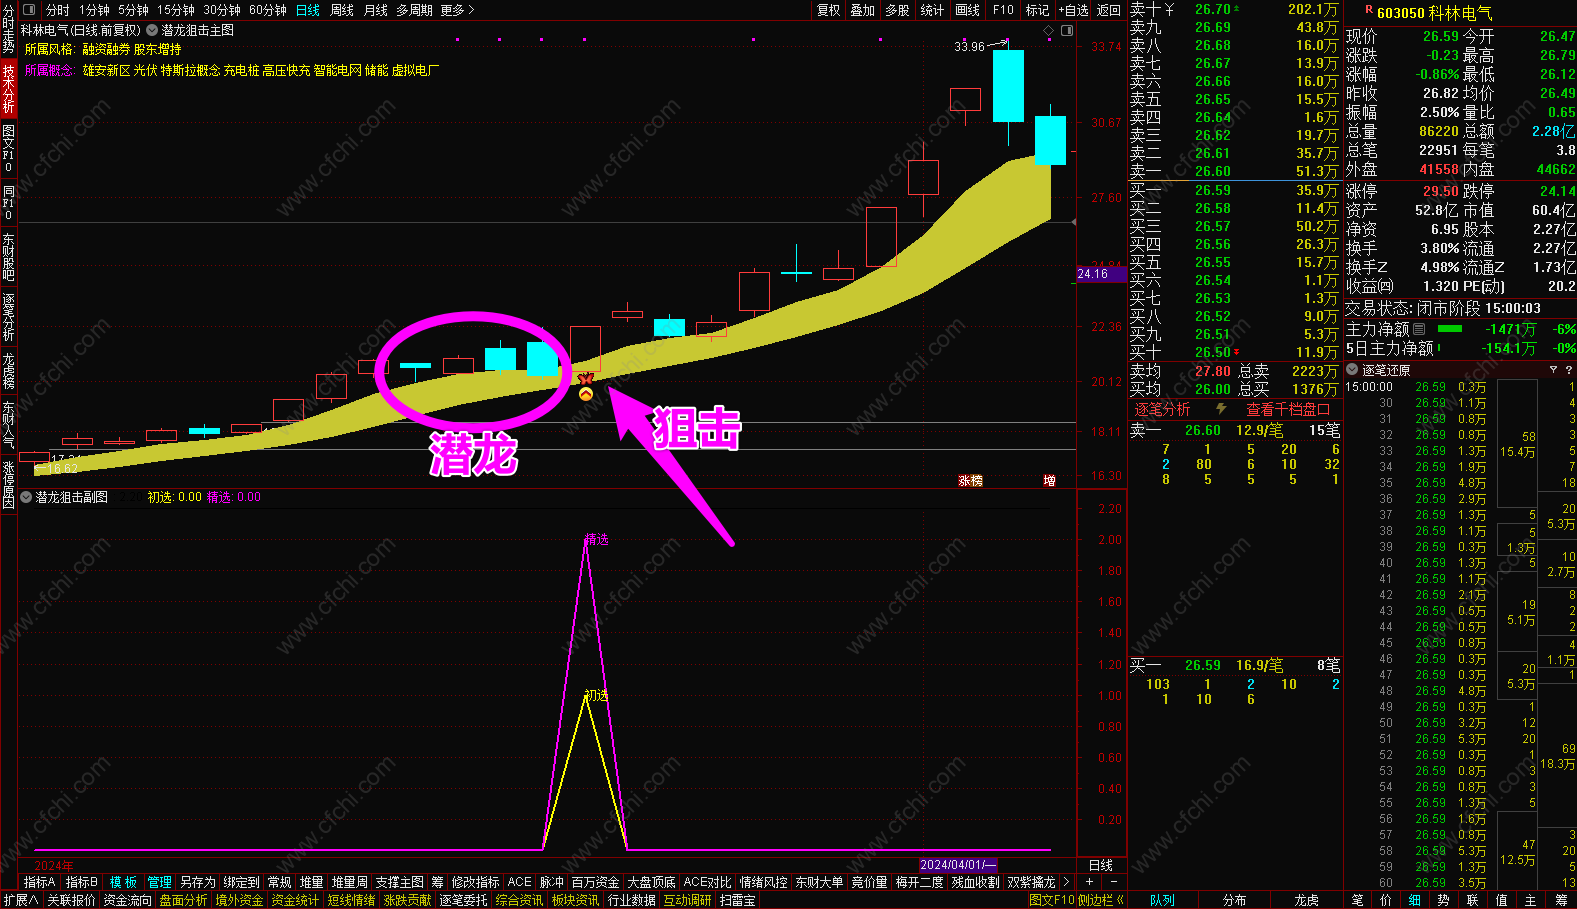Select the 队列 tab in the right panel

(1162, 900)
